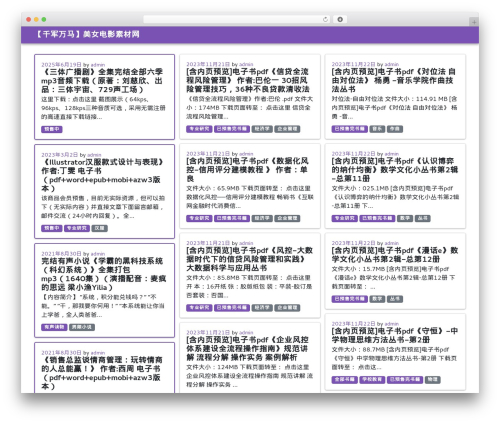Click 已预售完书籍 tag on 信贷全流程风险管理 post

(x=232, y=129)
